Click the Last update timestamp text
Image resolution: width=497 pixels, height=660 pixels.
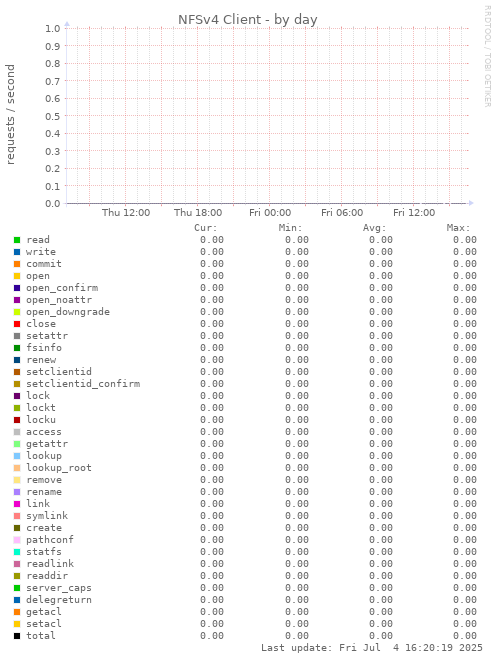tap(372, 647)
